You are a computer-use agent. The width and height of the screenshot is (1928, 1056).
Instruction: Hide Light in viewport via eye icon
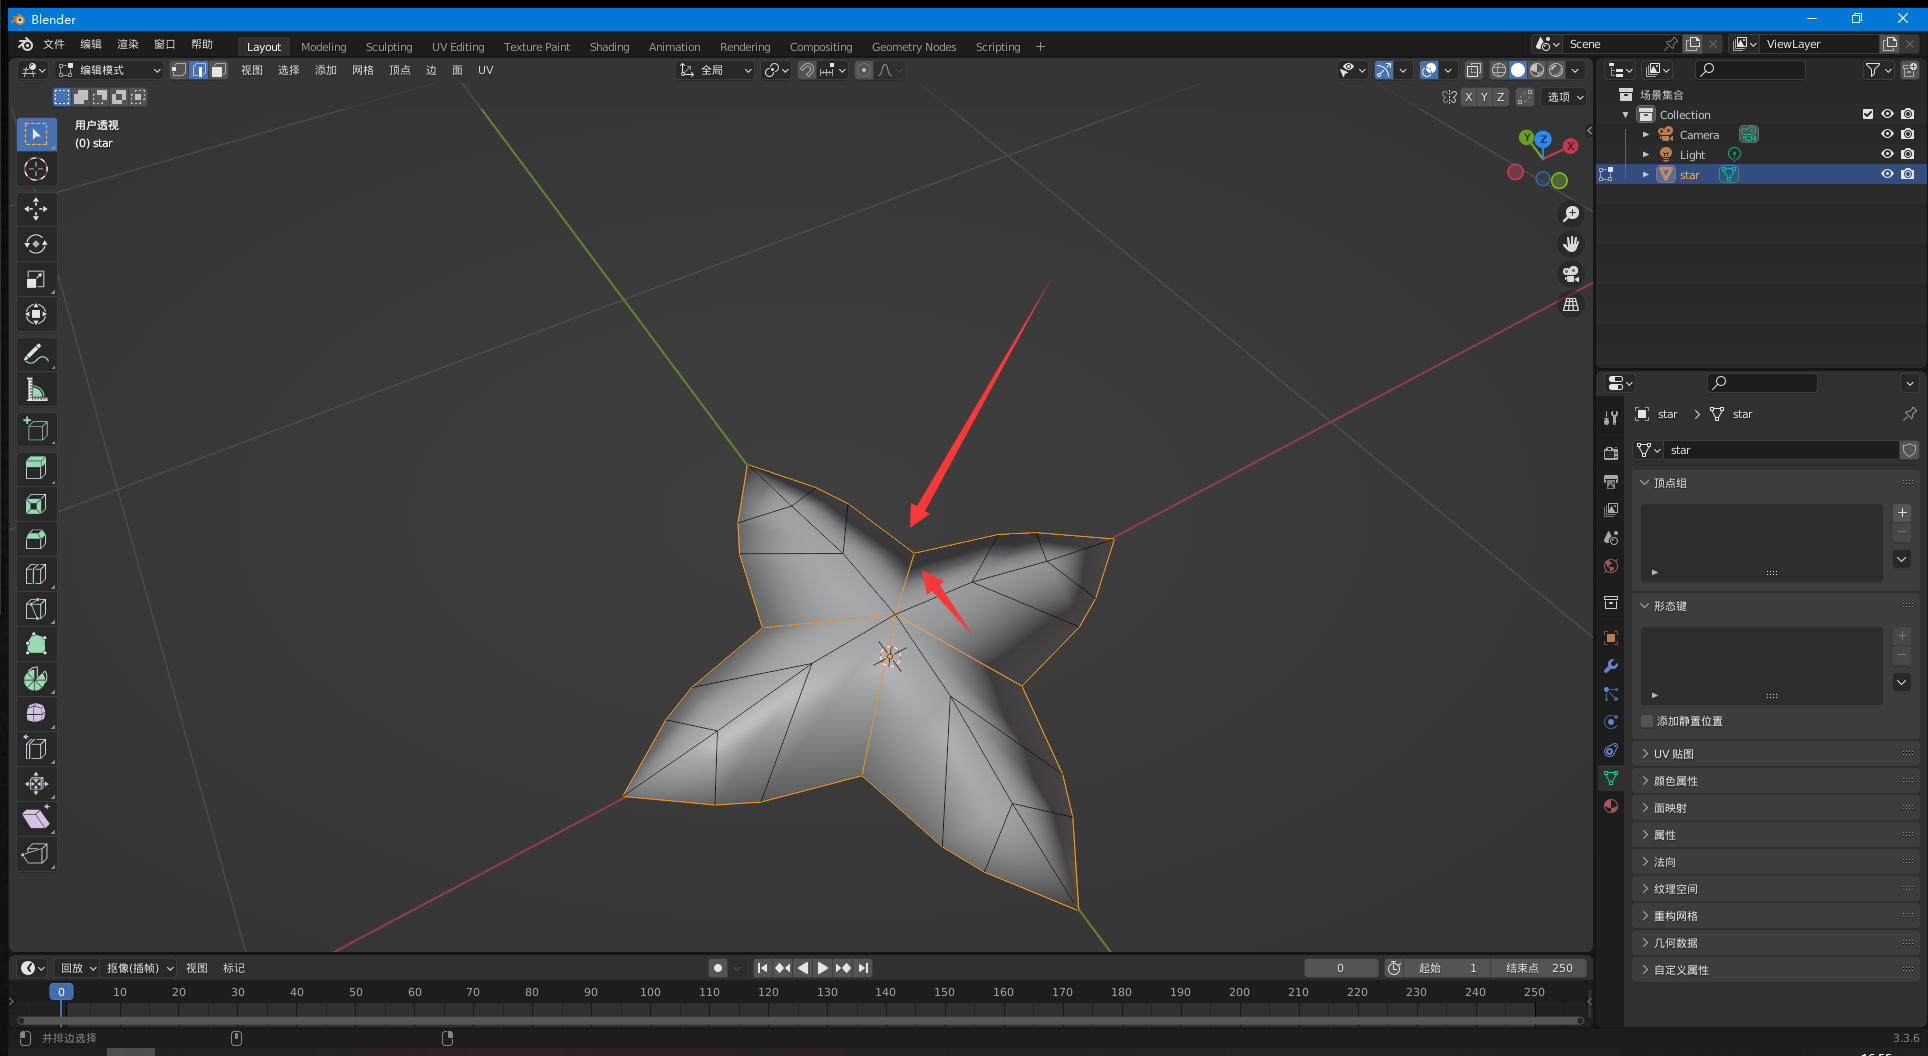[x=1887, y=154]
